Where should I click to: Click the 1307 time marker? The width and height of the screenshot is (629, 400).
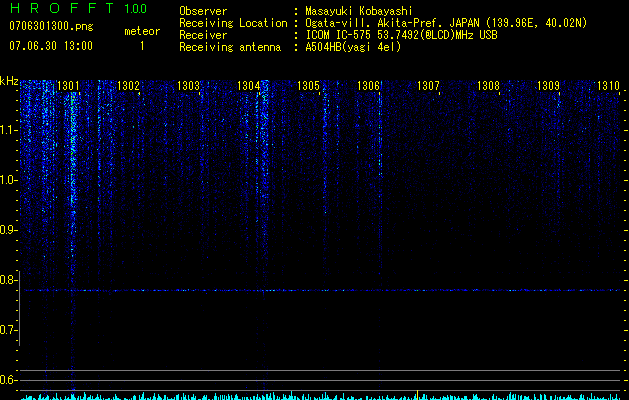(428, 86)
